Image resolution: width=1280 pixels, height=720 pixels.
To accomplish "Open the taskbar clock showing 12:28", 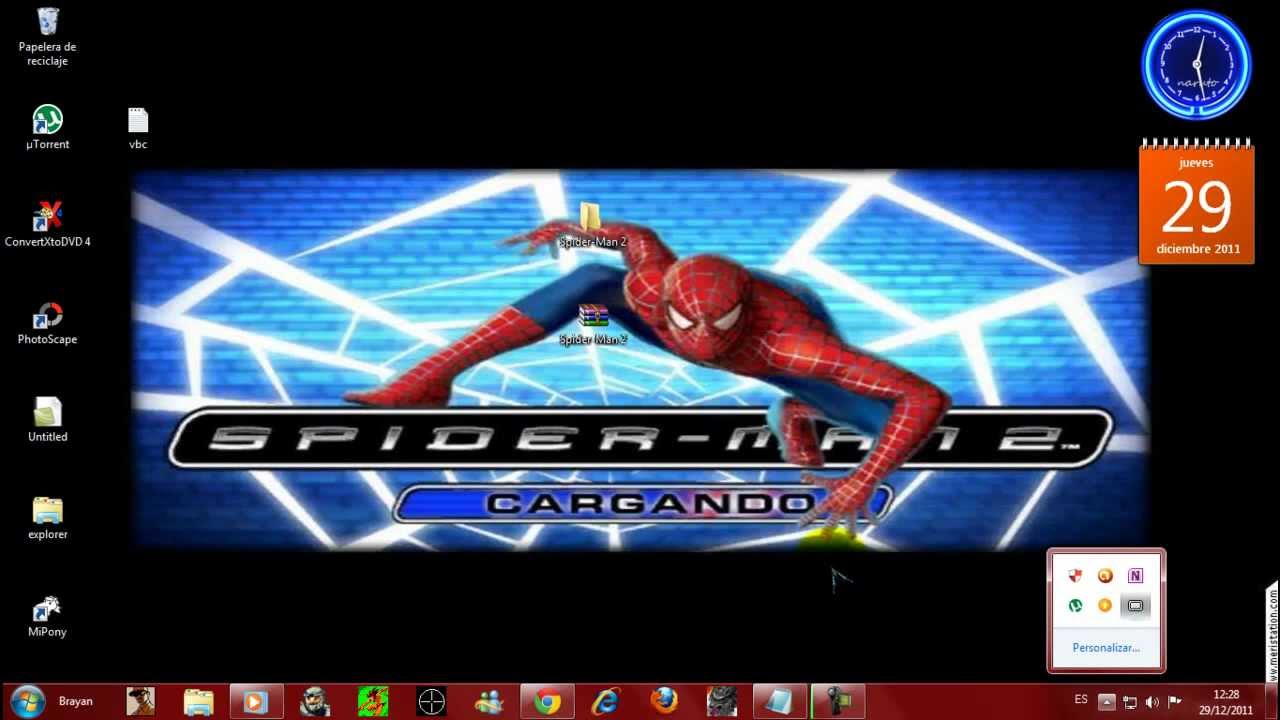I will [x=1226, y=702].
